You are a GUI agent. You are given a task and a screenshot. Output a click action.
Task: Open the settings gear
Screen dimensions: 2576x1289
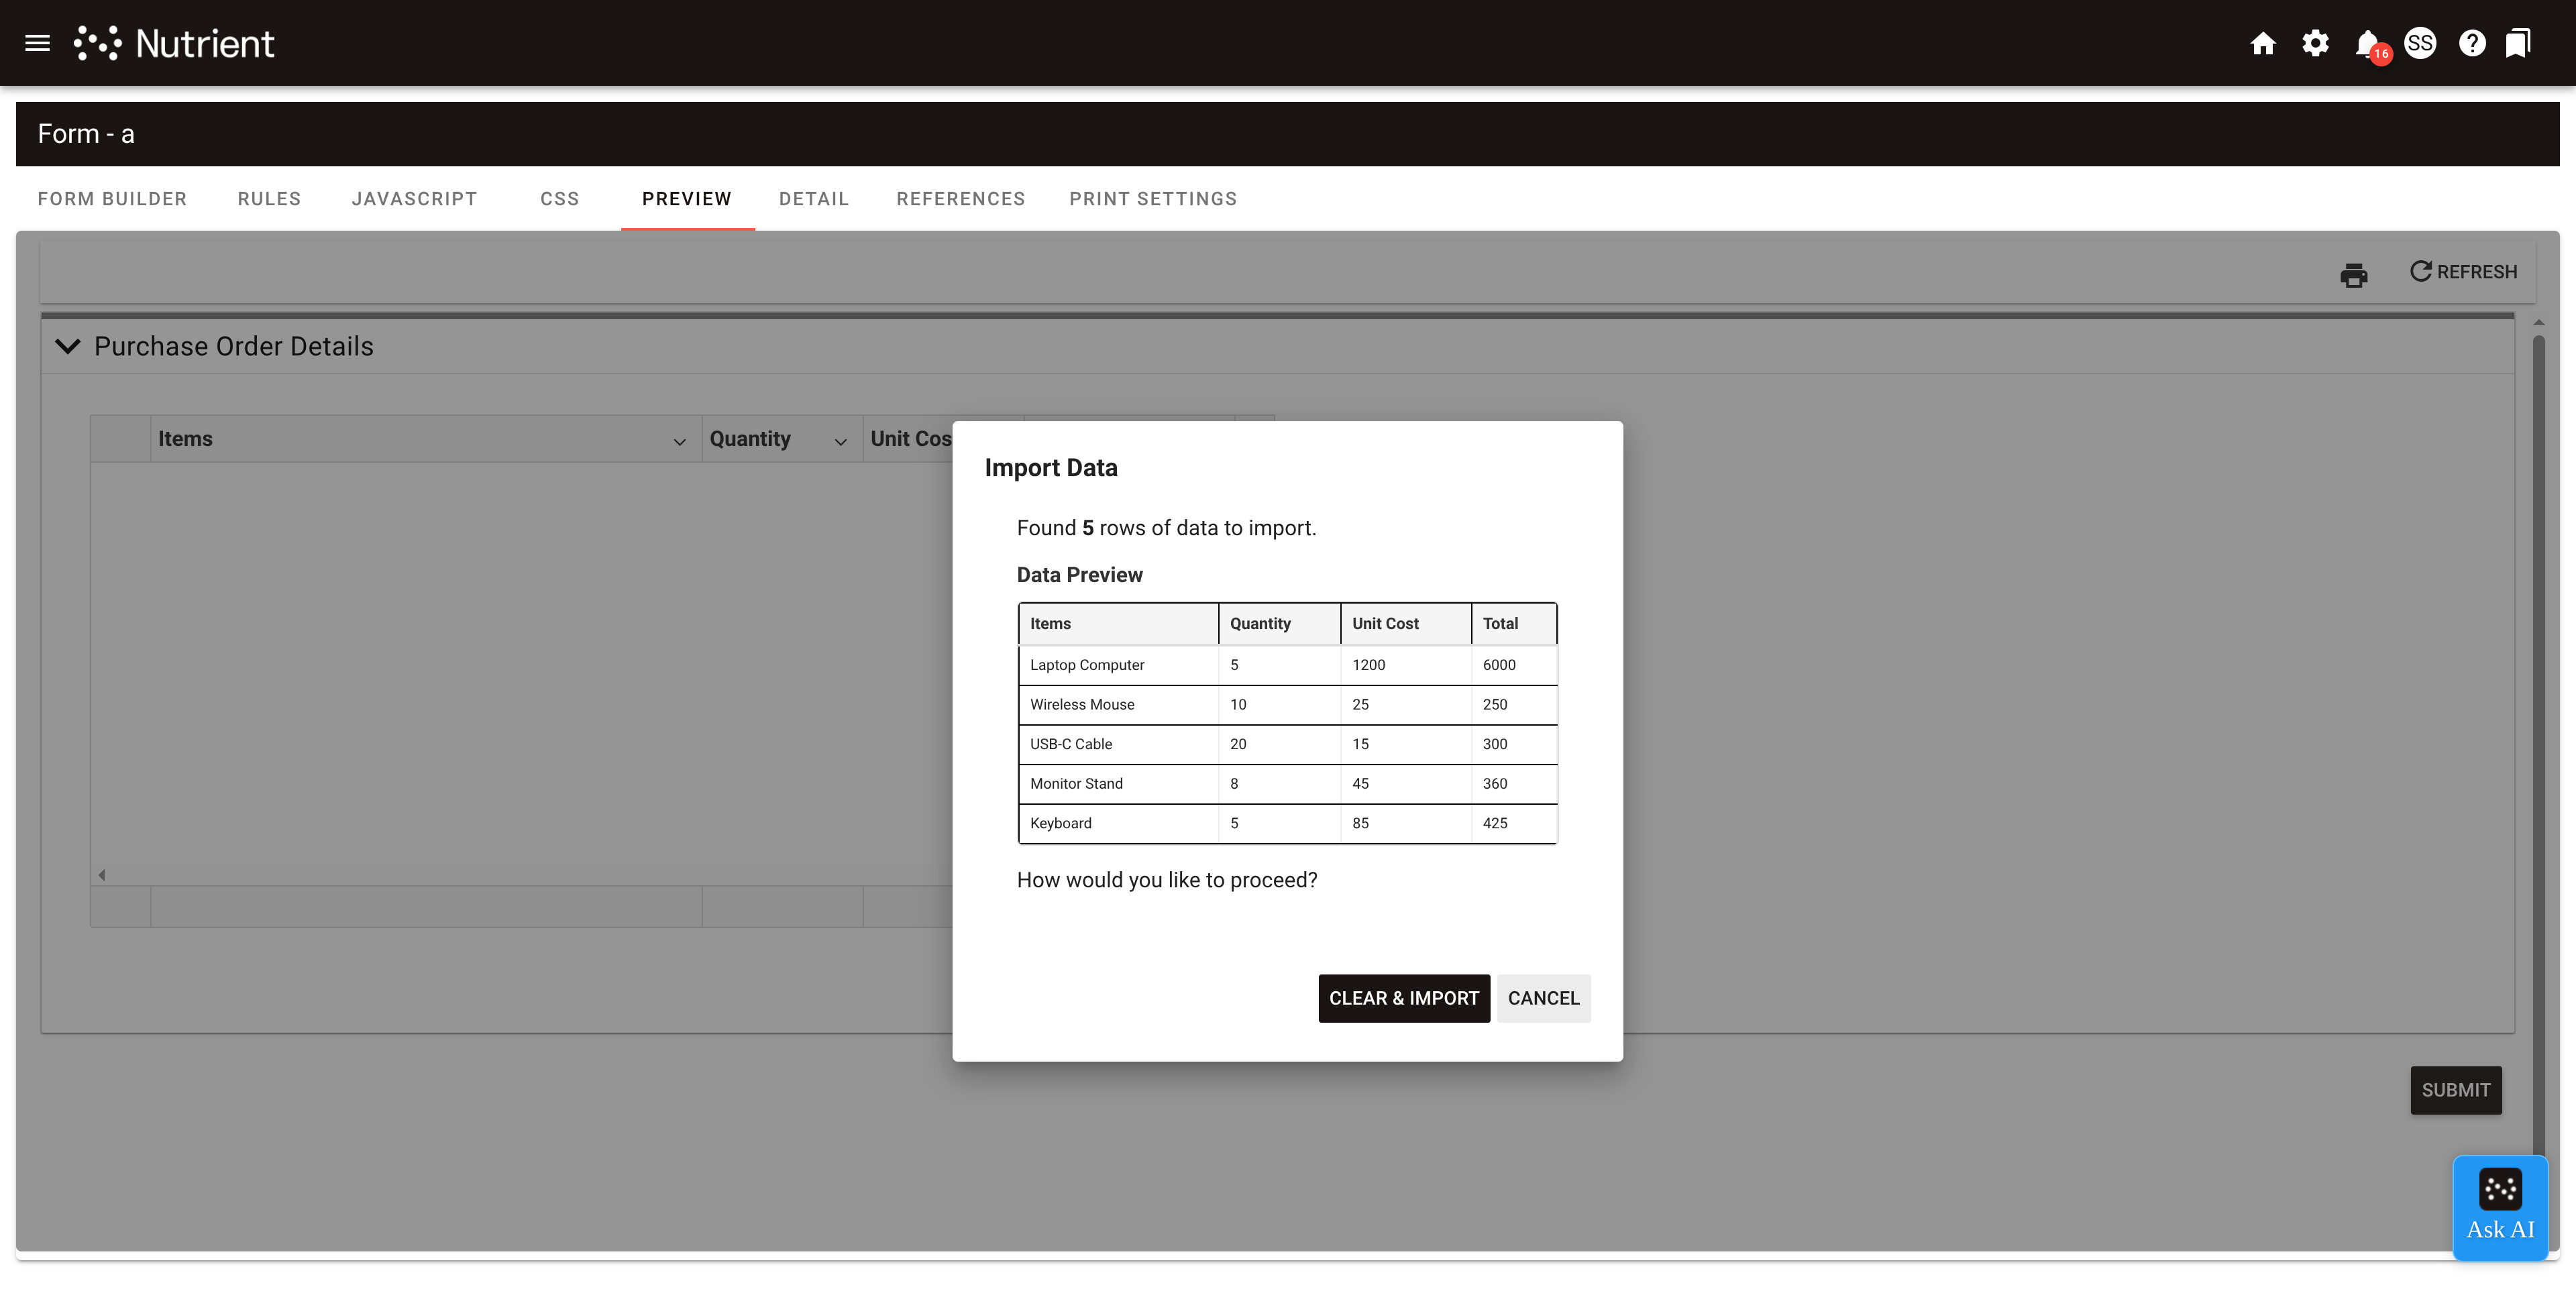2315,43
